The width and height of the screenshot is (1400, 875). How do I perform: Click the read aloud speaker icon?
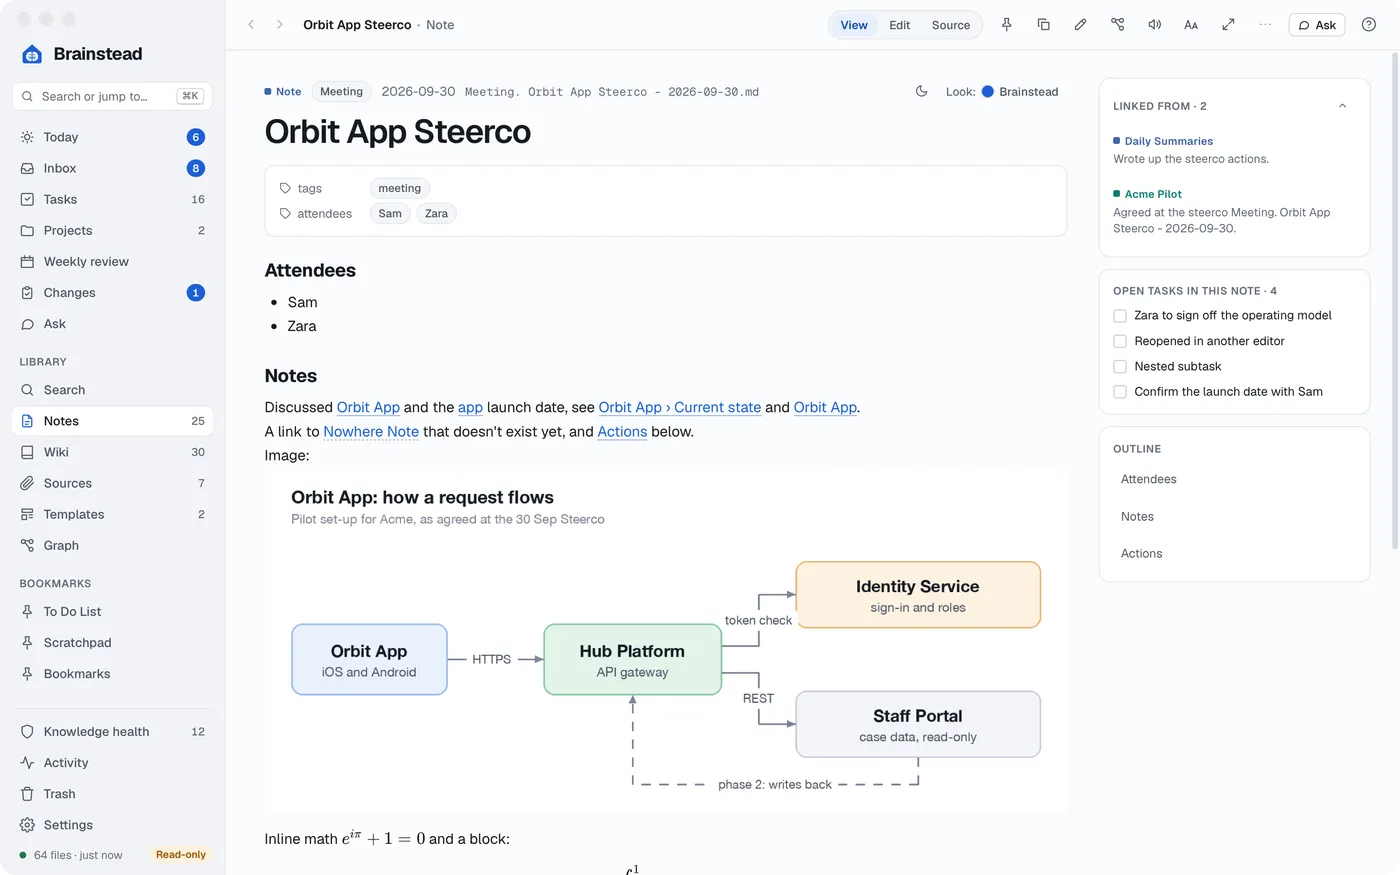[x=1155, y=25]
